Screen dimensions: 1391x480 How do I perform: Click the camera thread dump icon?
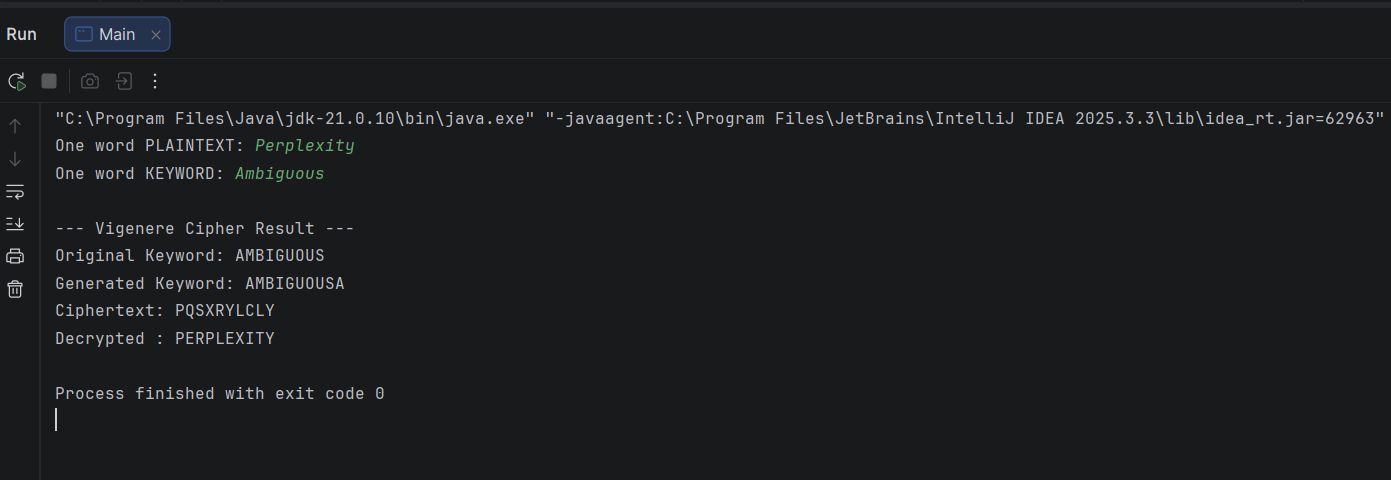(x=90, y=81)
